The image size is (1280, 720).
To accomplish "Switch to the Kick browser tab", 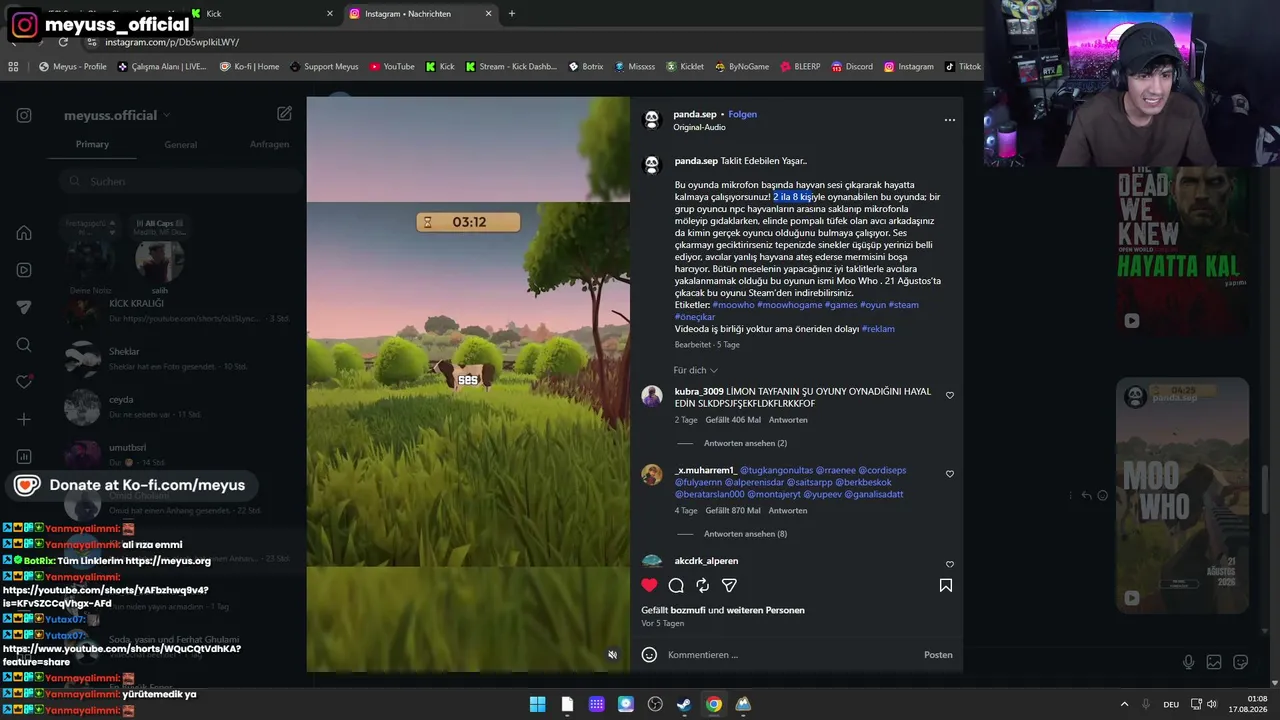I will click(260, 14).
